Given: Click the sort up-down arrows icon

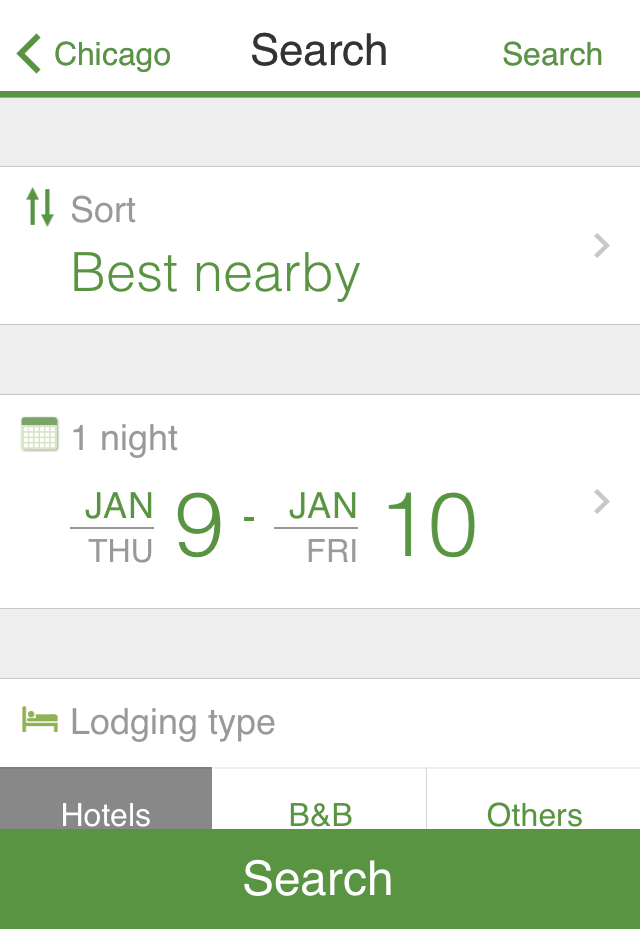Looking at the screenshot, I should tap(40, 207).
